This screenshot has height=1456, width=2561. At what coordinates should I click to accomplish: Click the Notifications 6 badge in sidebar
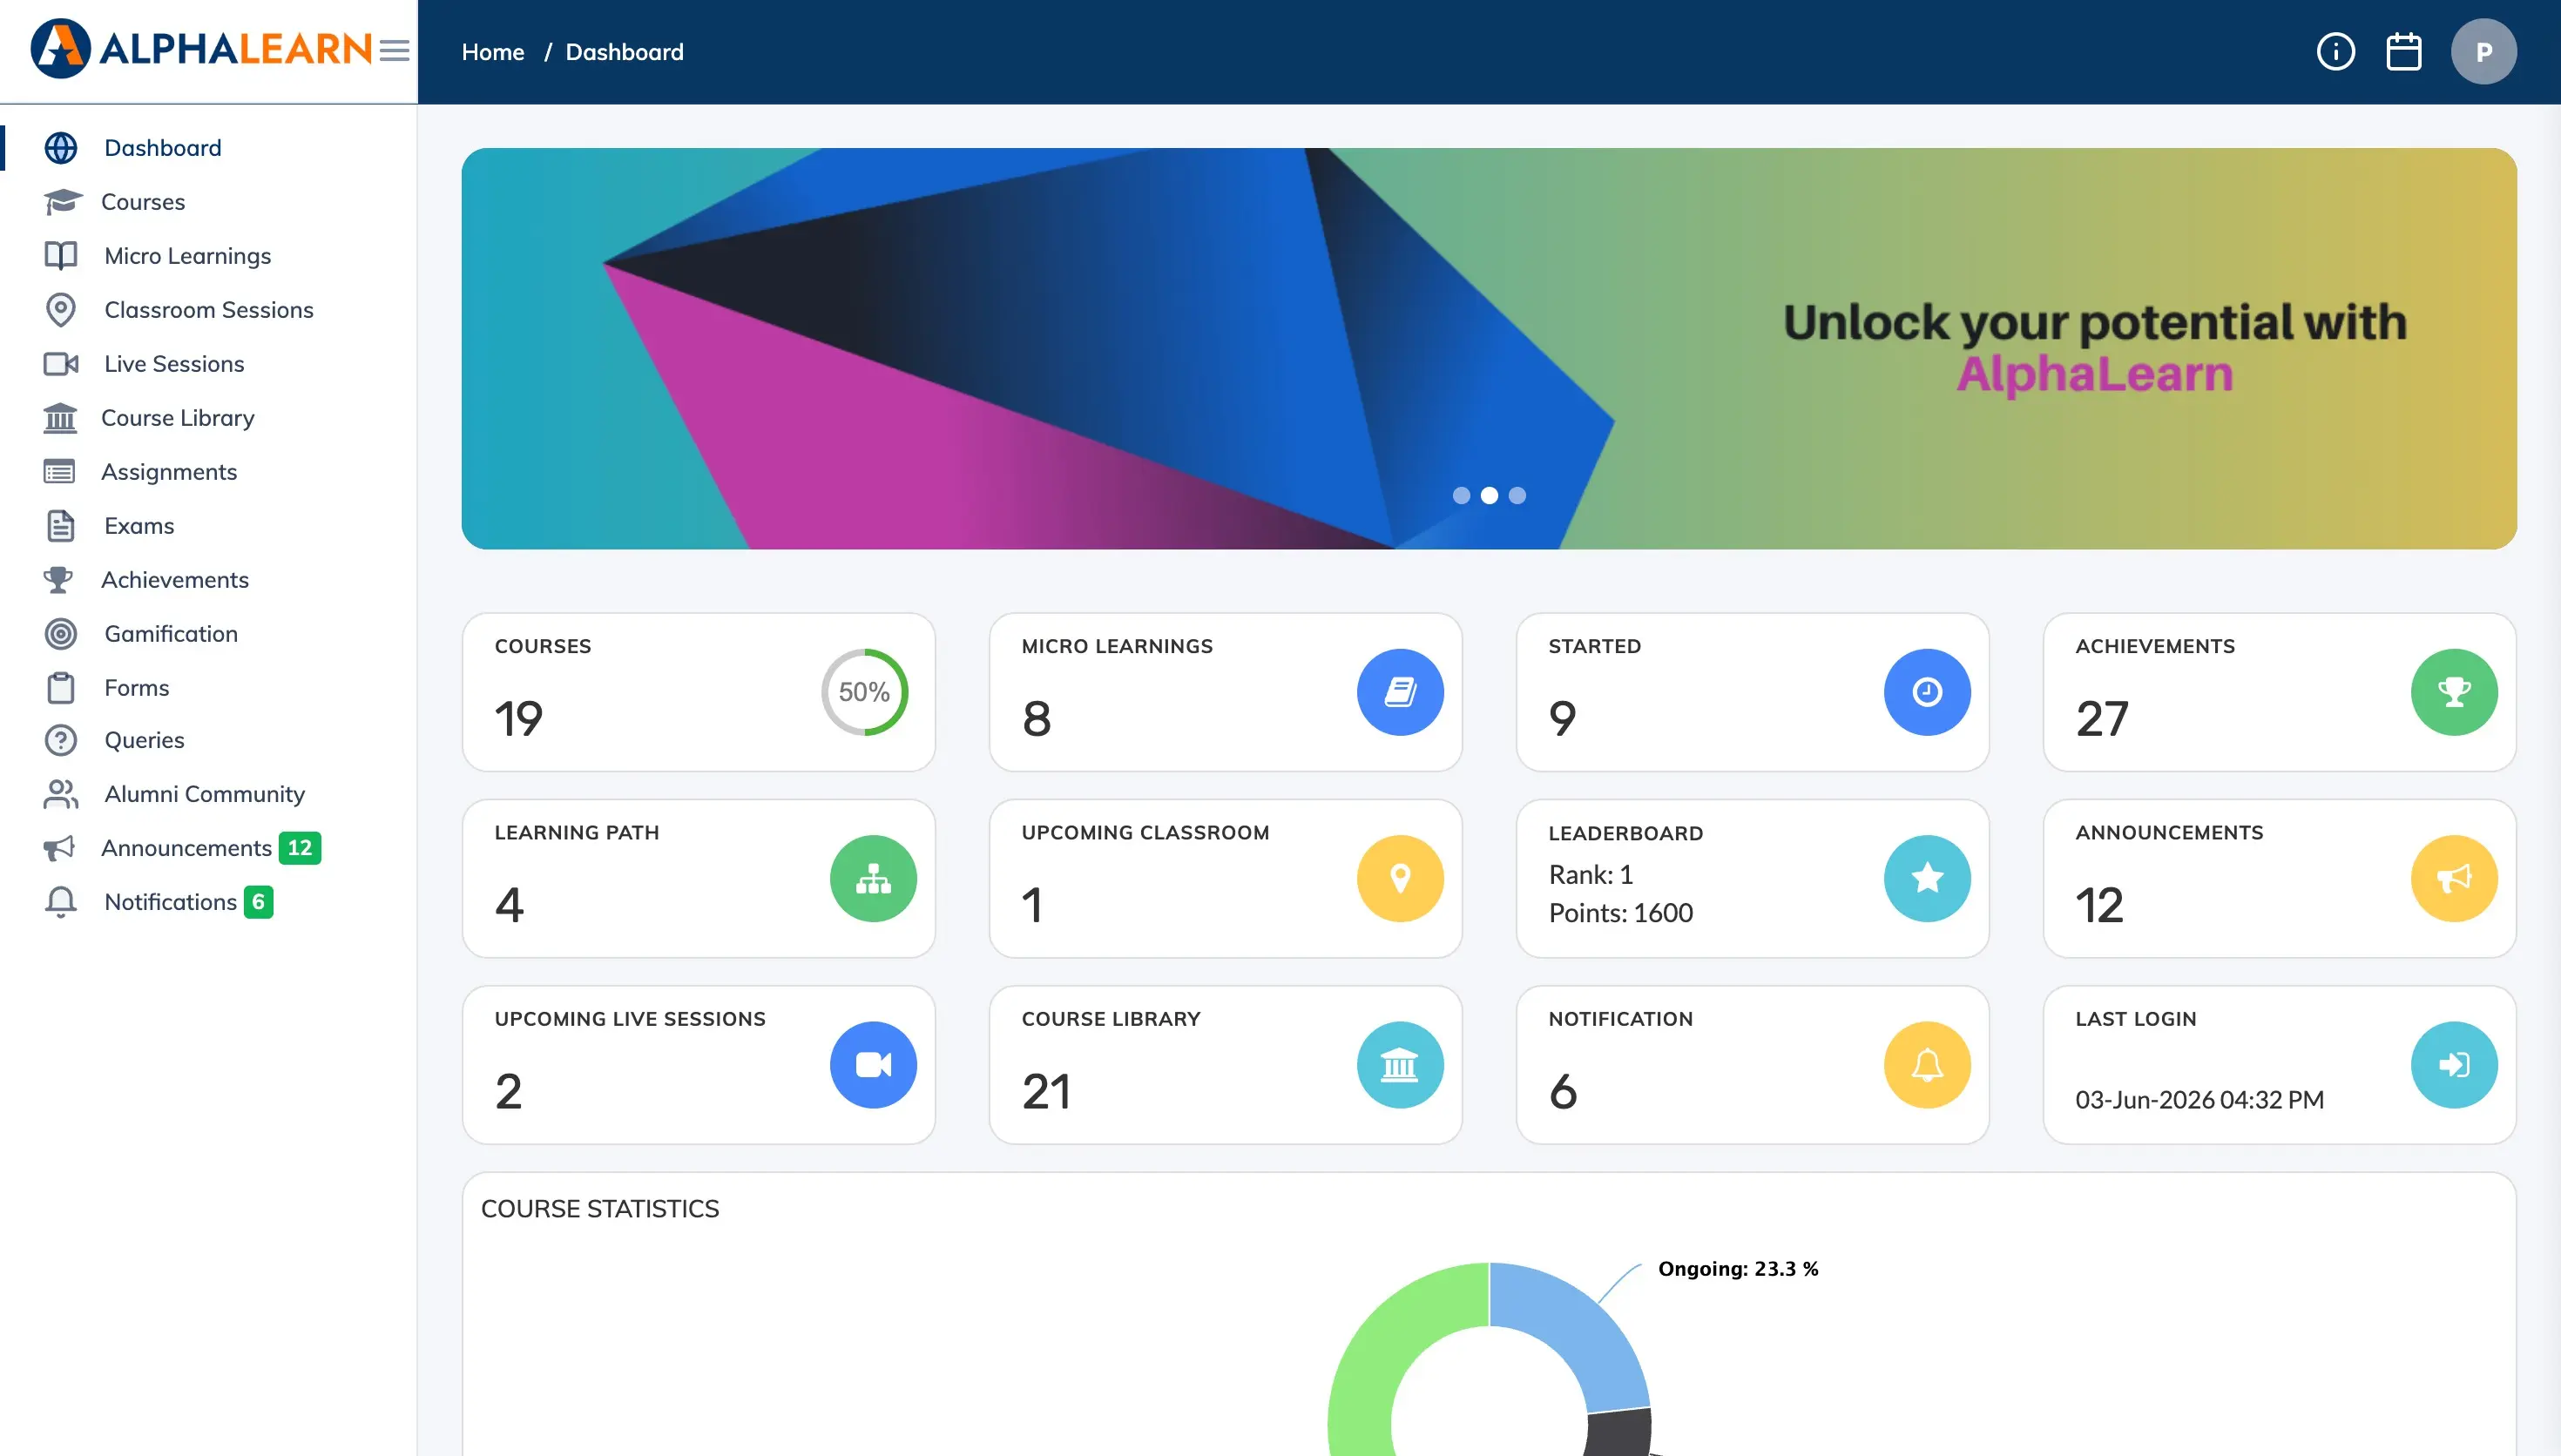pos(259,902)
